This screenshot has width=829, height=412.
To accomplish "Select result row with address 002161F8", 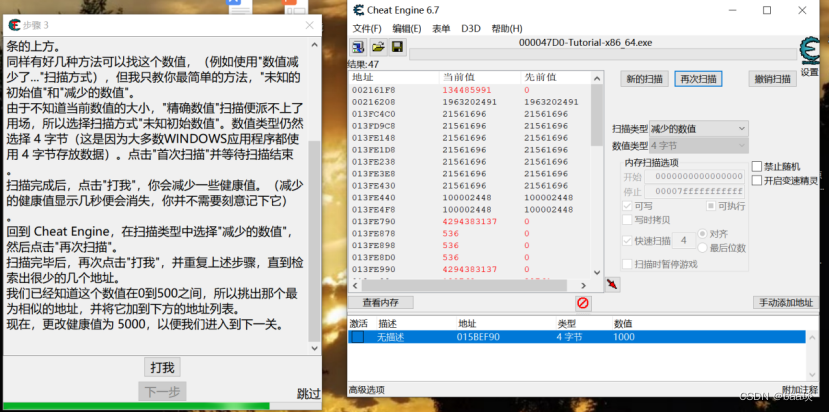I will point(469,90).
